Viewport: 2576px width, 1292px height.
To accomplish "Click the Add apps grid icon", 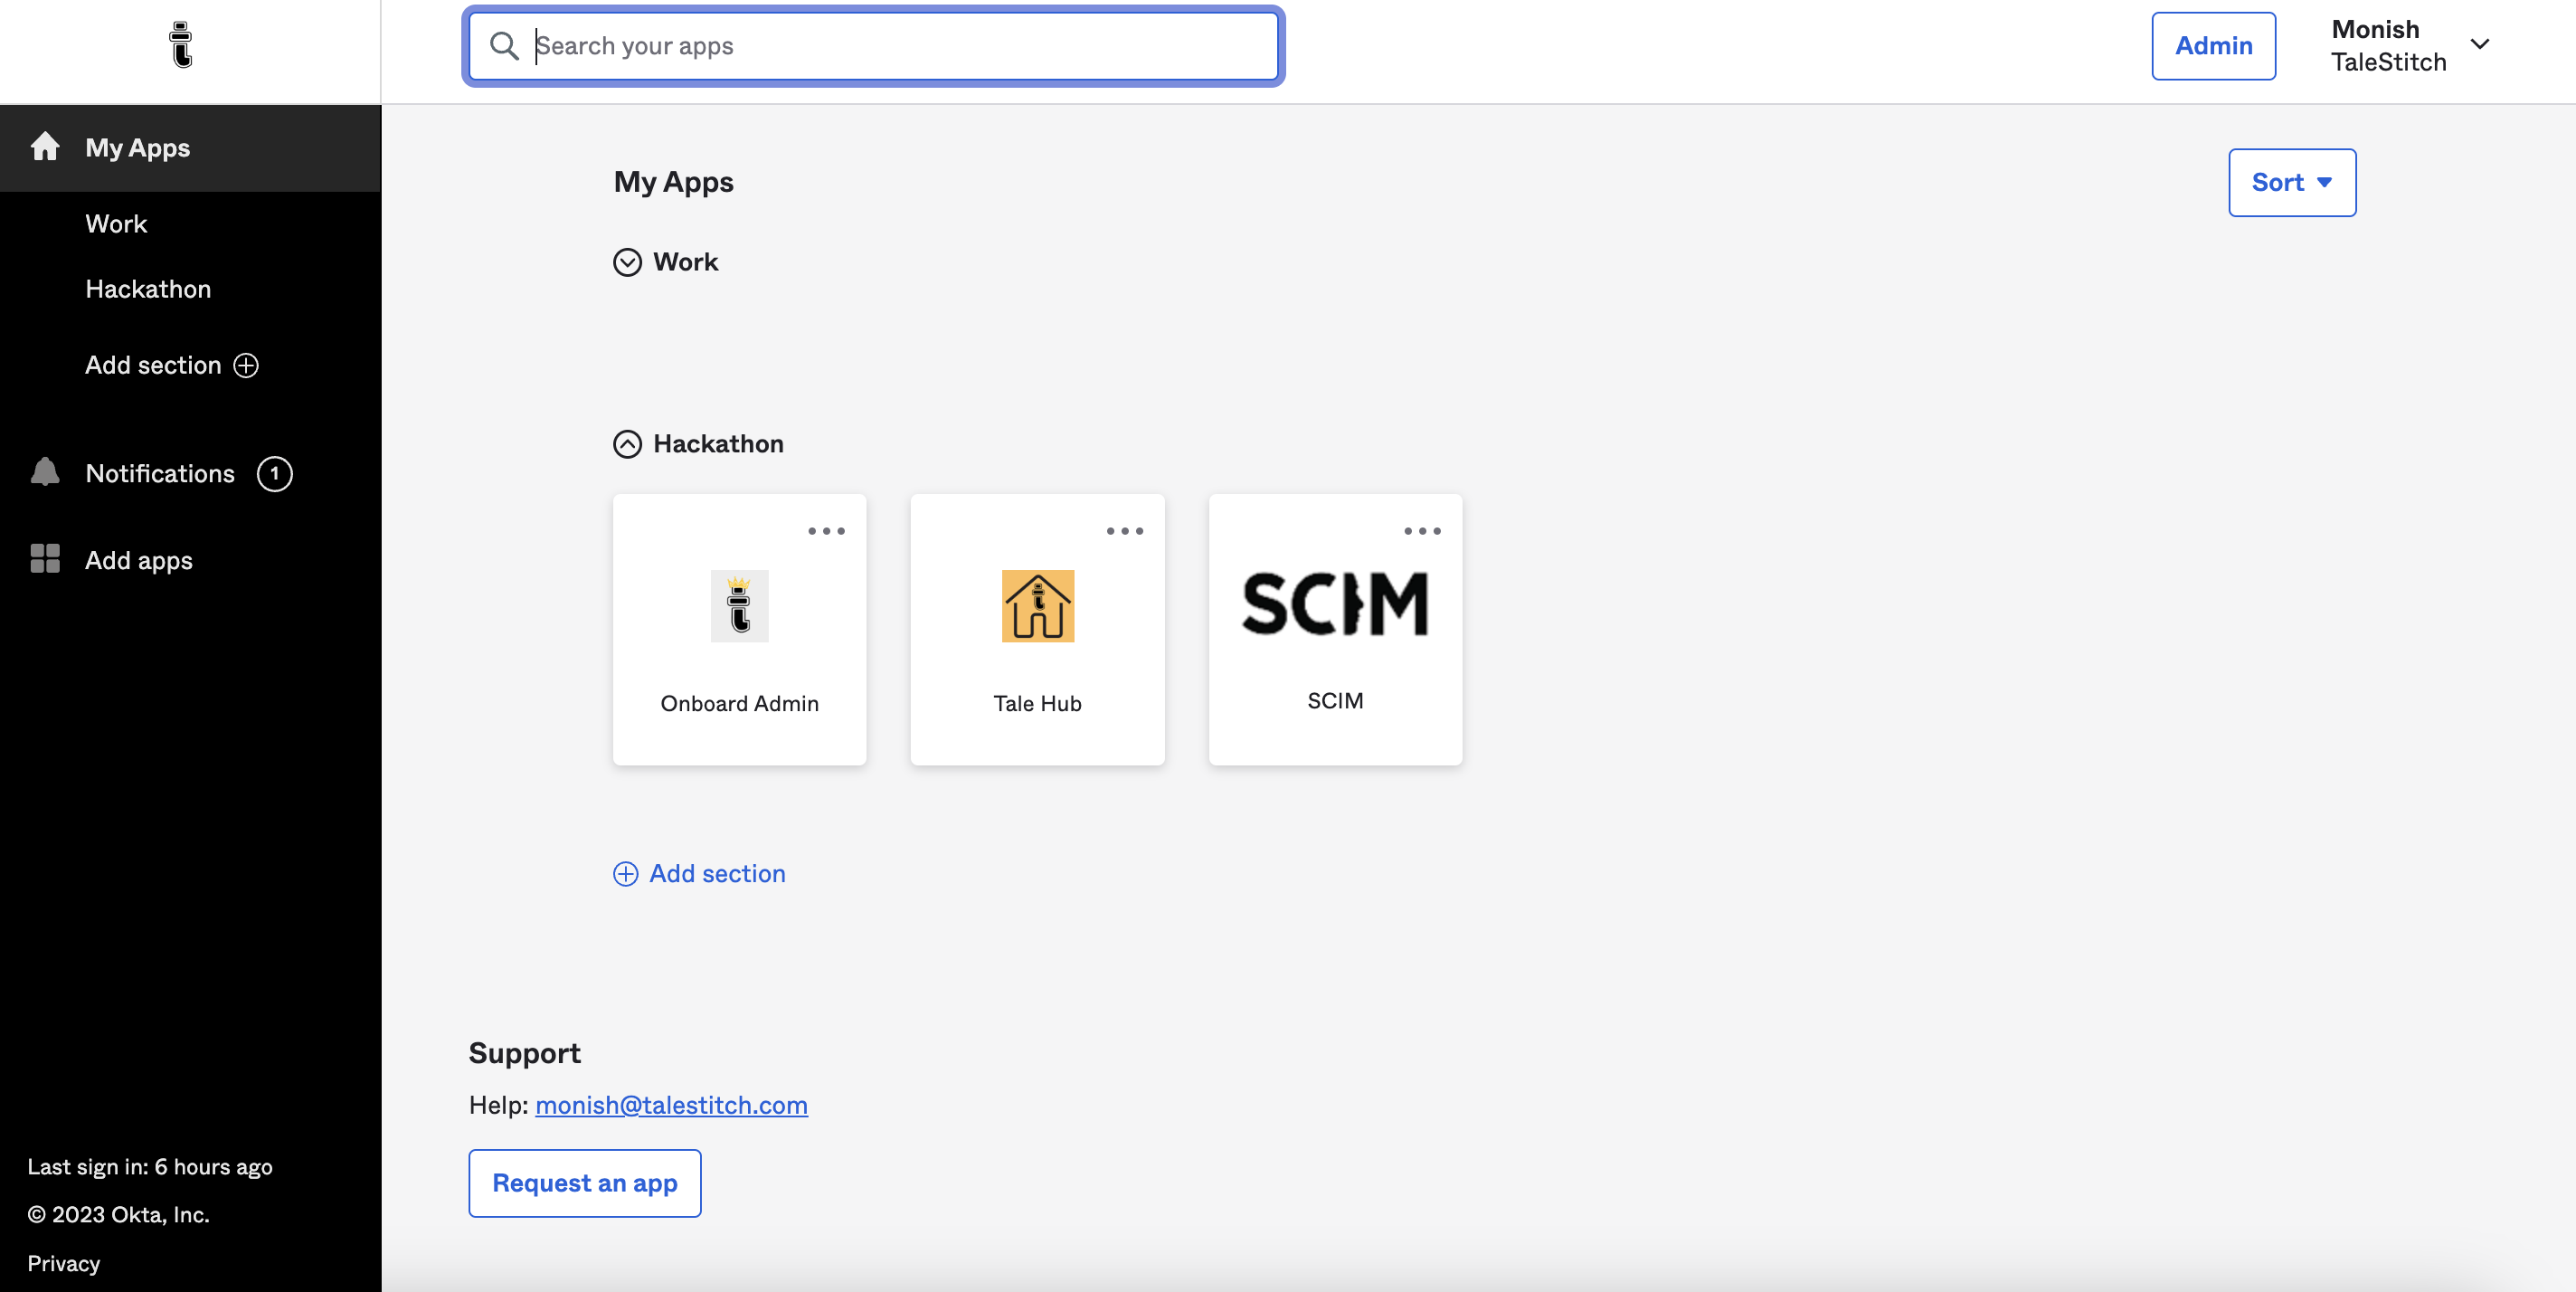I will pyautogui.click(x=45, y=559).
